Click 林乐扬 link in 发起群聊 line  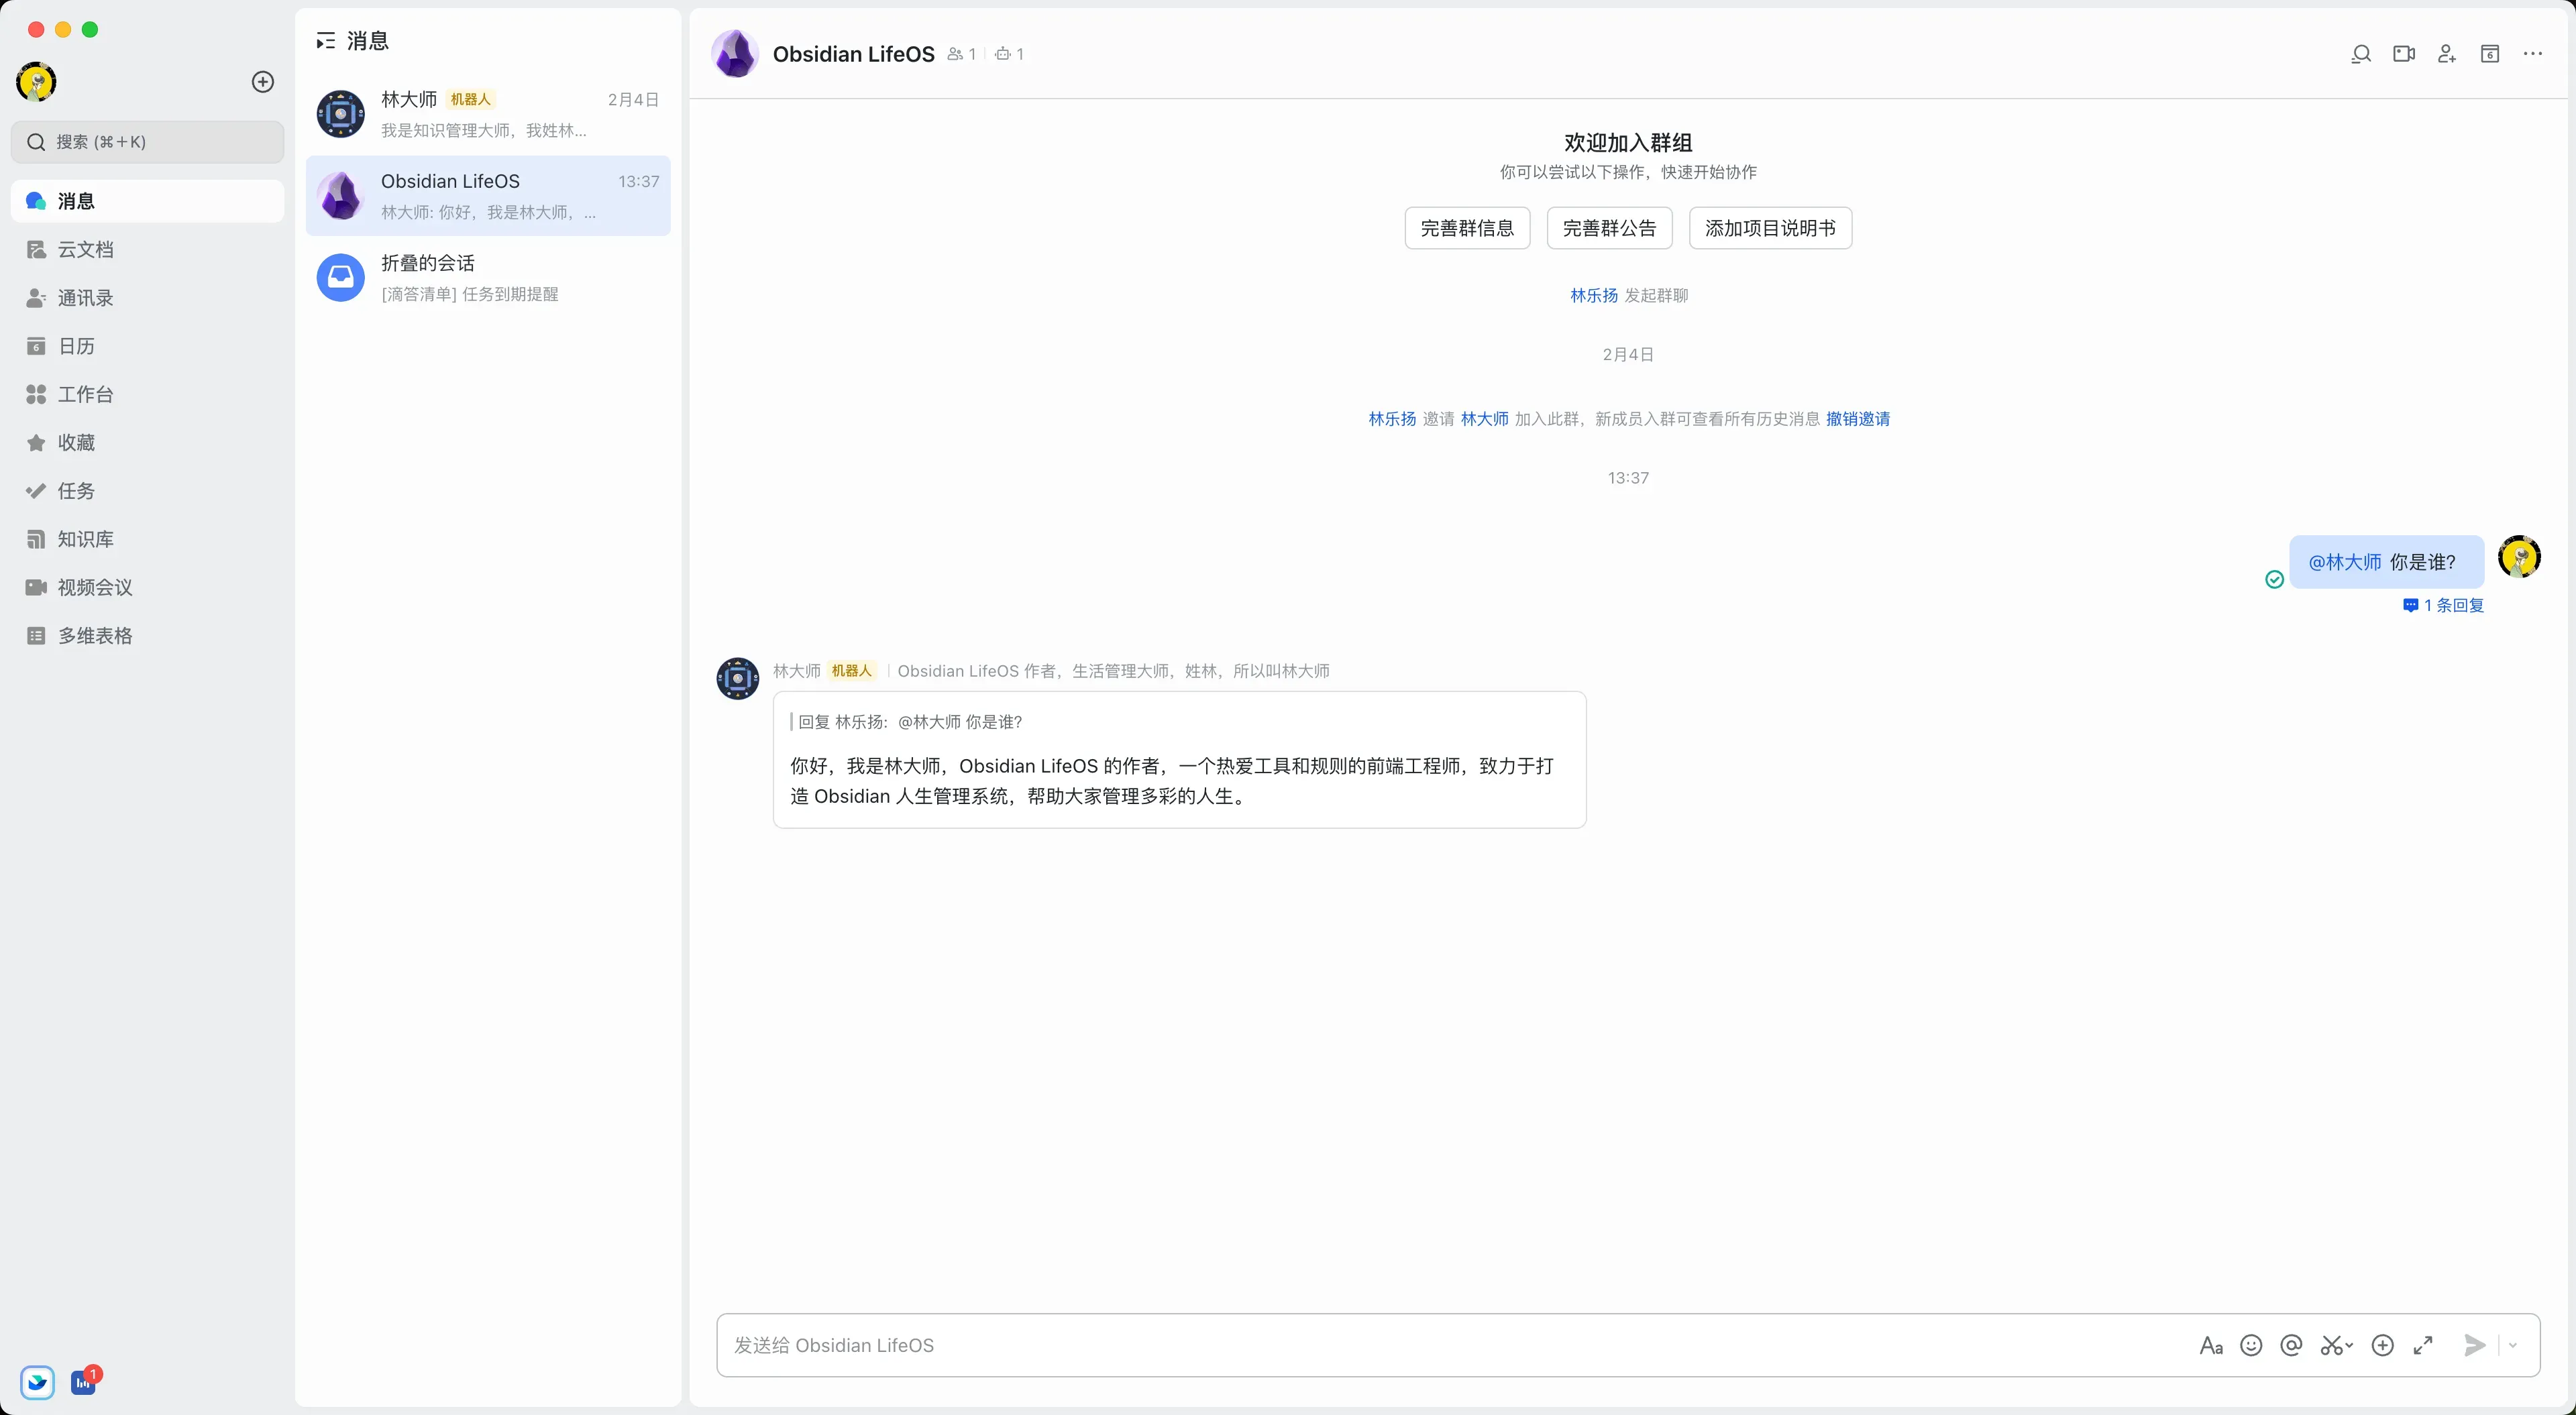pos(1593,296)
